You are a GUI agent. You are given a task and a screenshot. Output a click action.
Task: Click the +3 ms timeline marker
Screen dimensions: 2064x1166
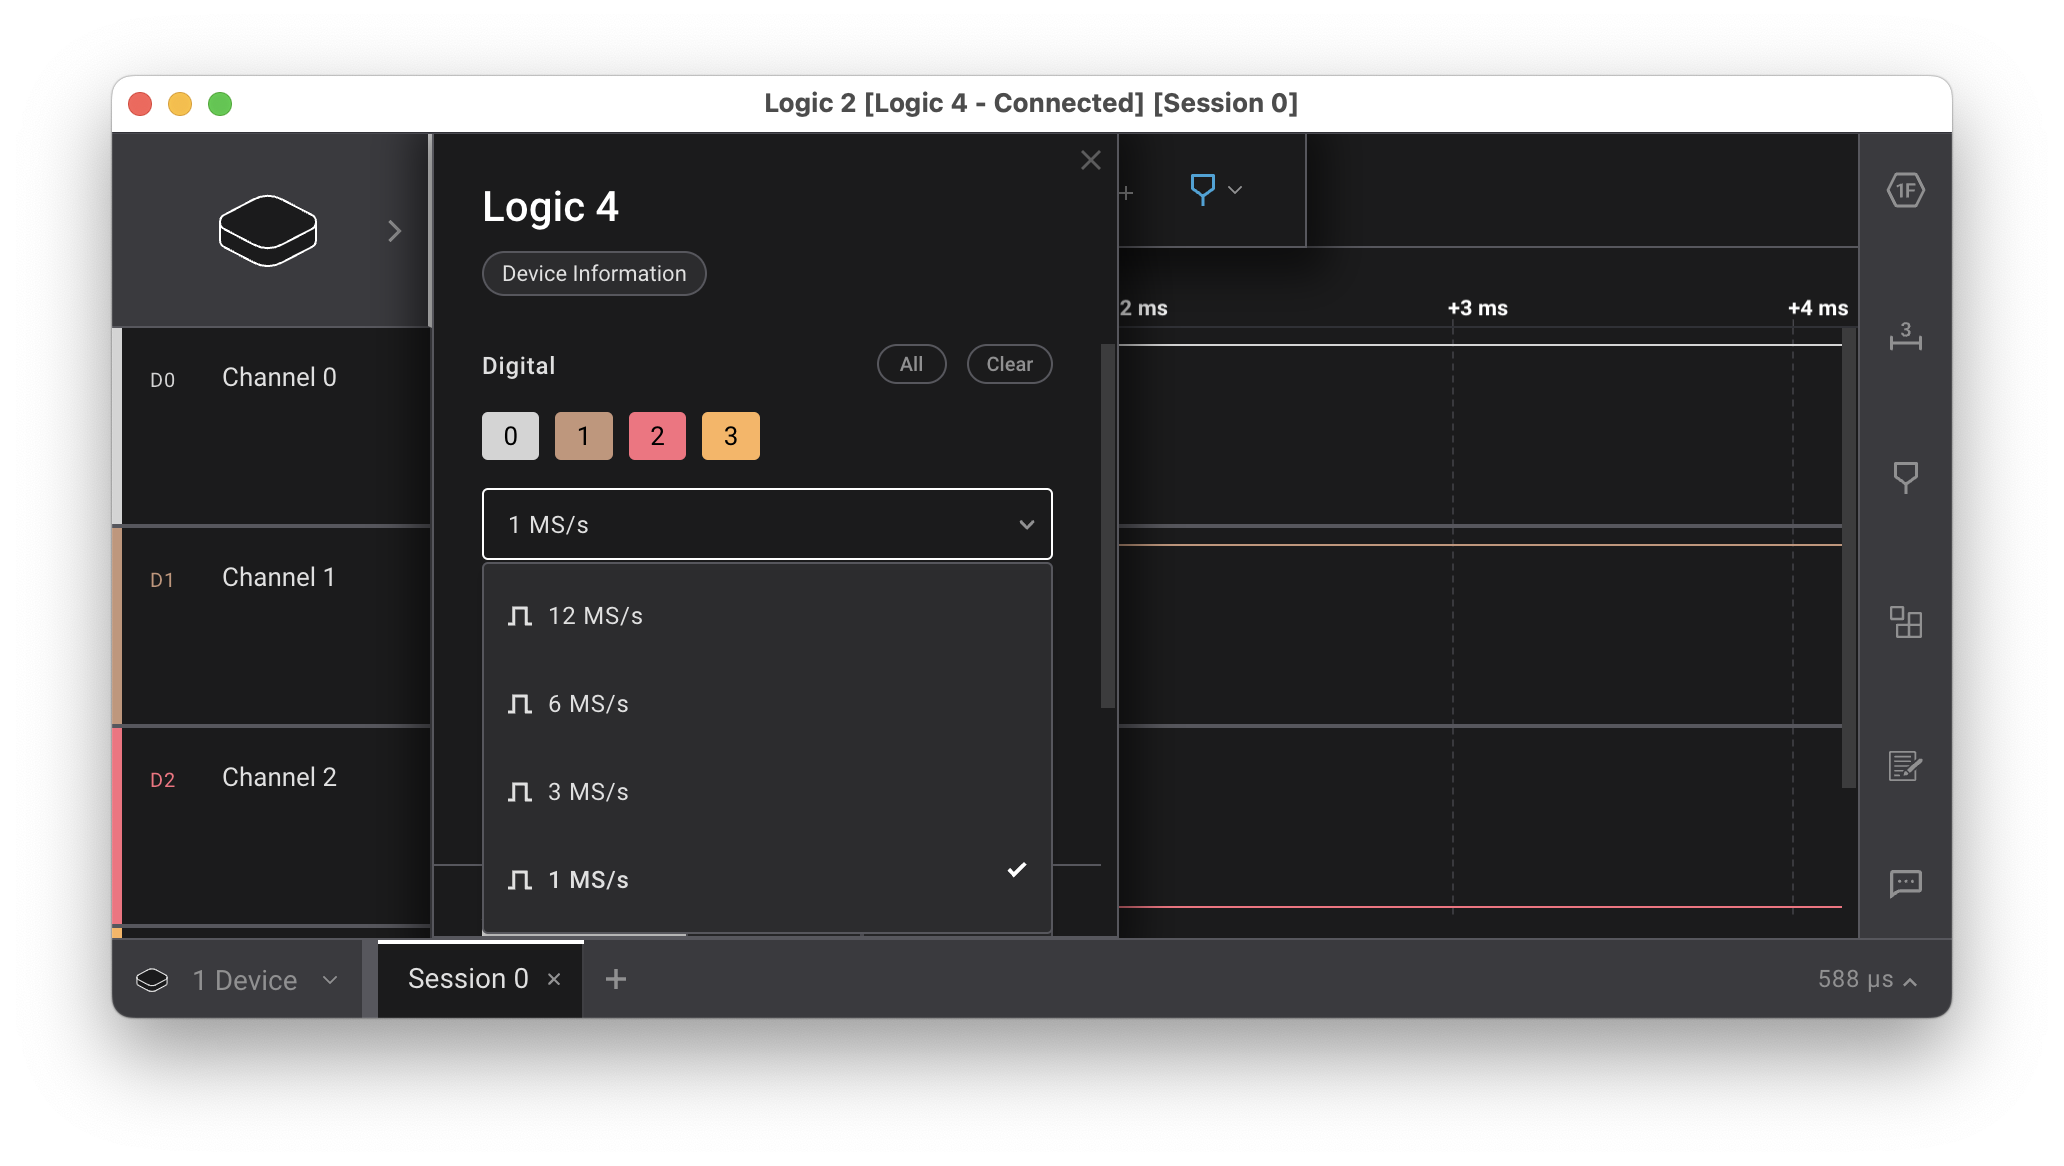(1477, 308)
